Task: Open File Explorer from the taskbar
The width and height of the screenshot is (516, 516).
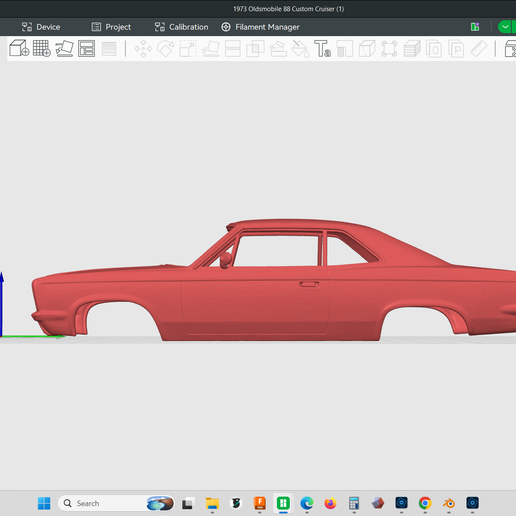Action: tap(212, 503)
